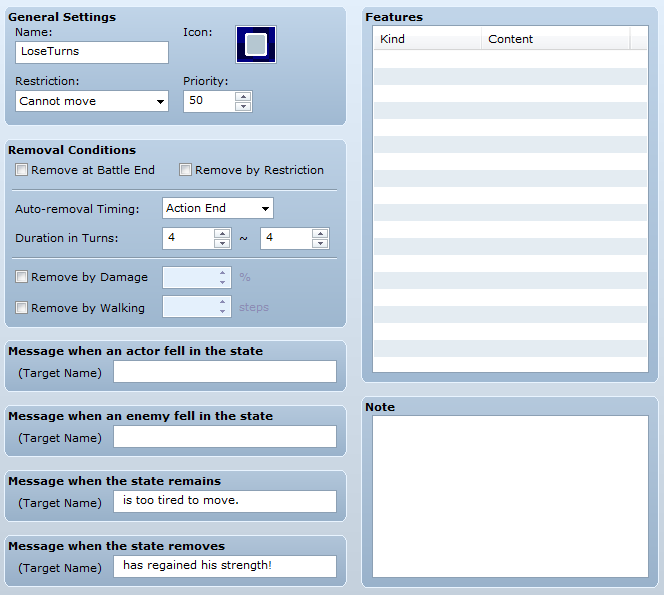Increase minimum duration turns
The image size is (664, 595).
coord(222,234)
